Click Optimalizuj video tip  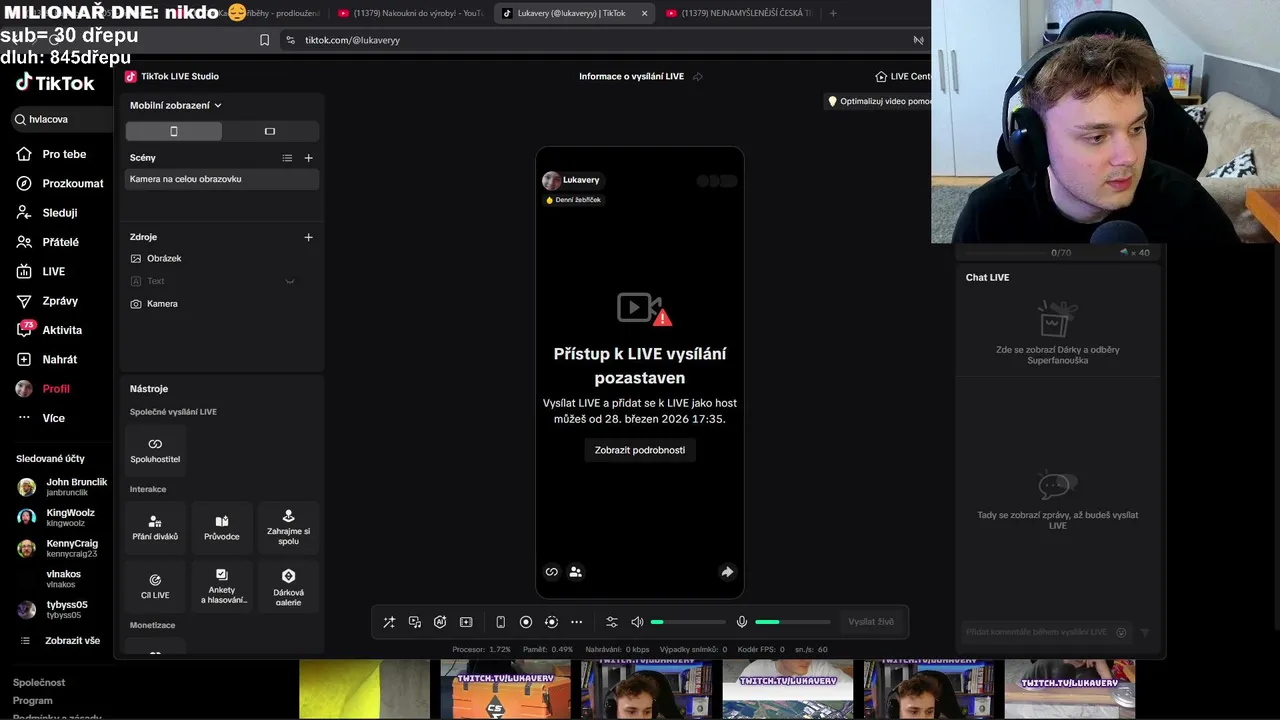point(879,101)
